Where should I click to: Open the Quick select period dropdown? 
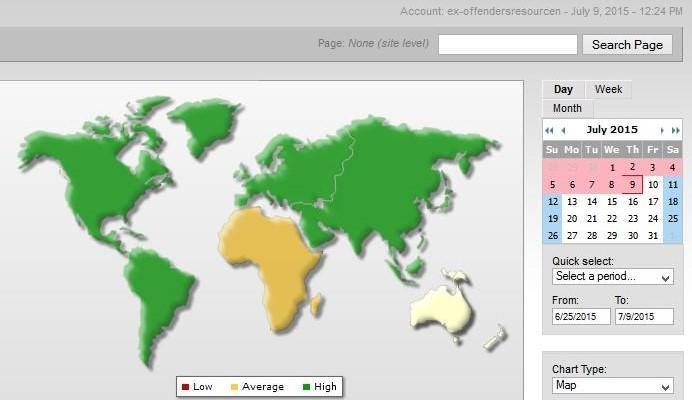[613, 276]
